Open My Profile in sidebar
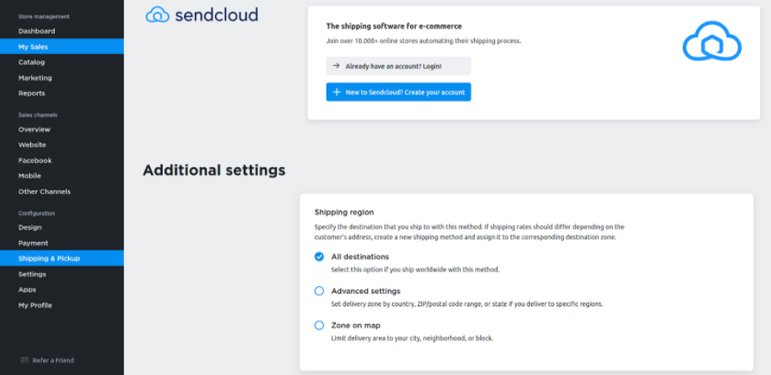The width and height of the screenshot is (771, 375). [62, 305]
